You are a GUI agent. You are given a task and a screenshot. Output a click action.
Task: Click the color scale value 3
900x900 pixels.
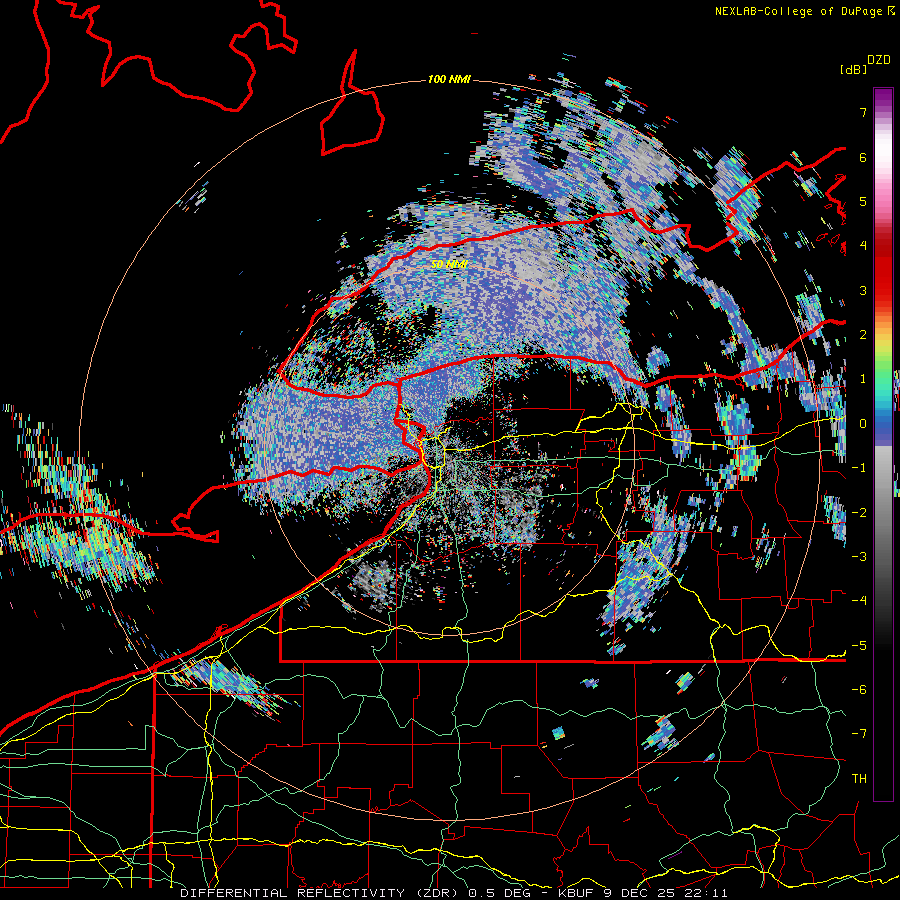[x=863, y=290]
